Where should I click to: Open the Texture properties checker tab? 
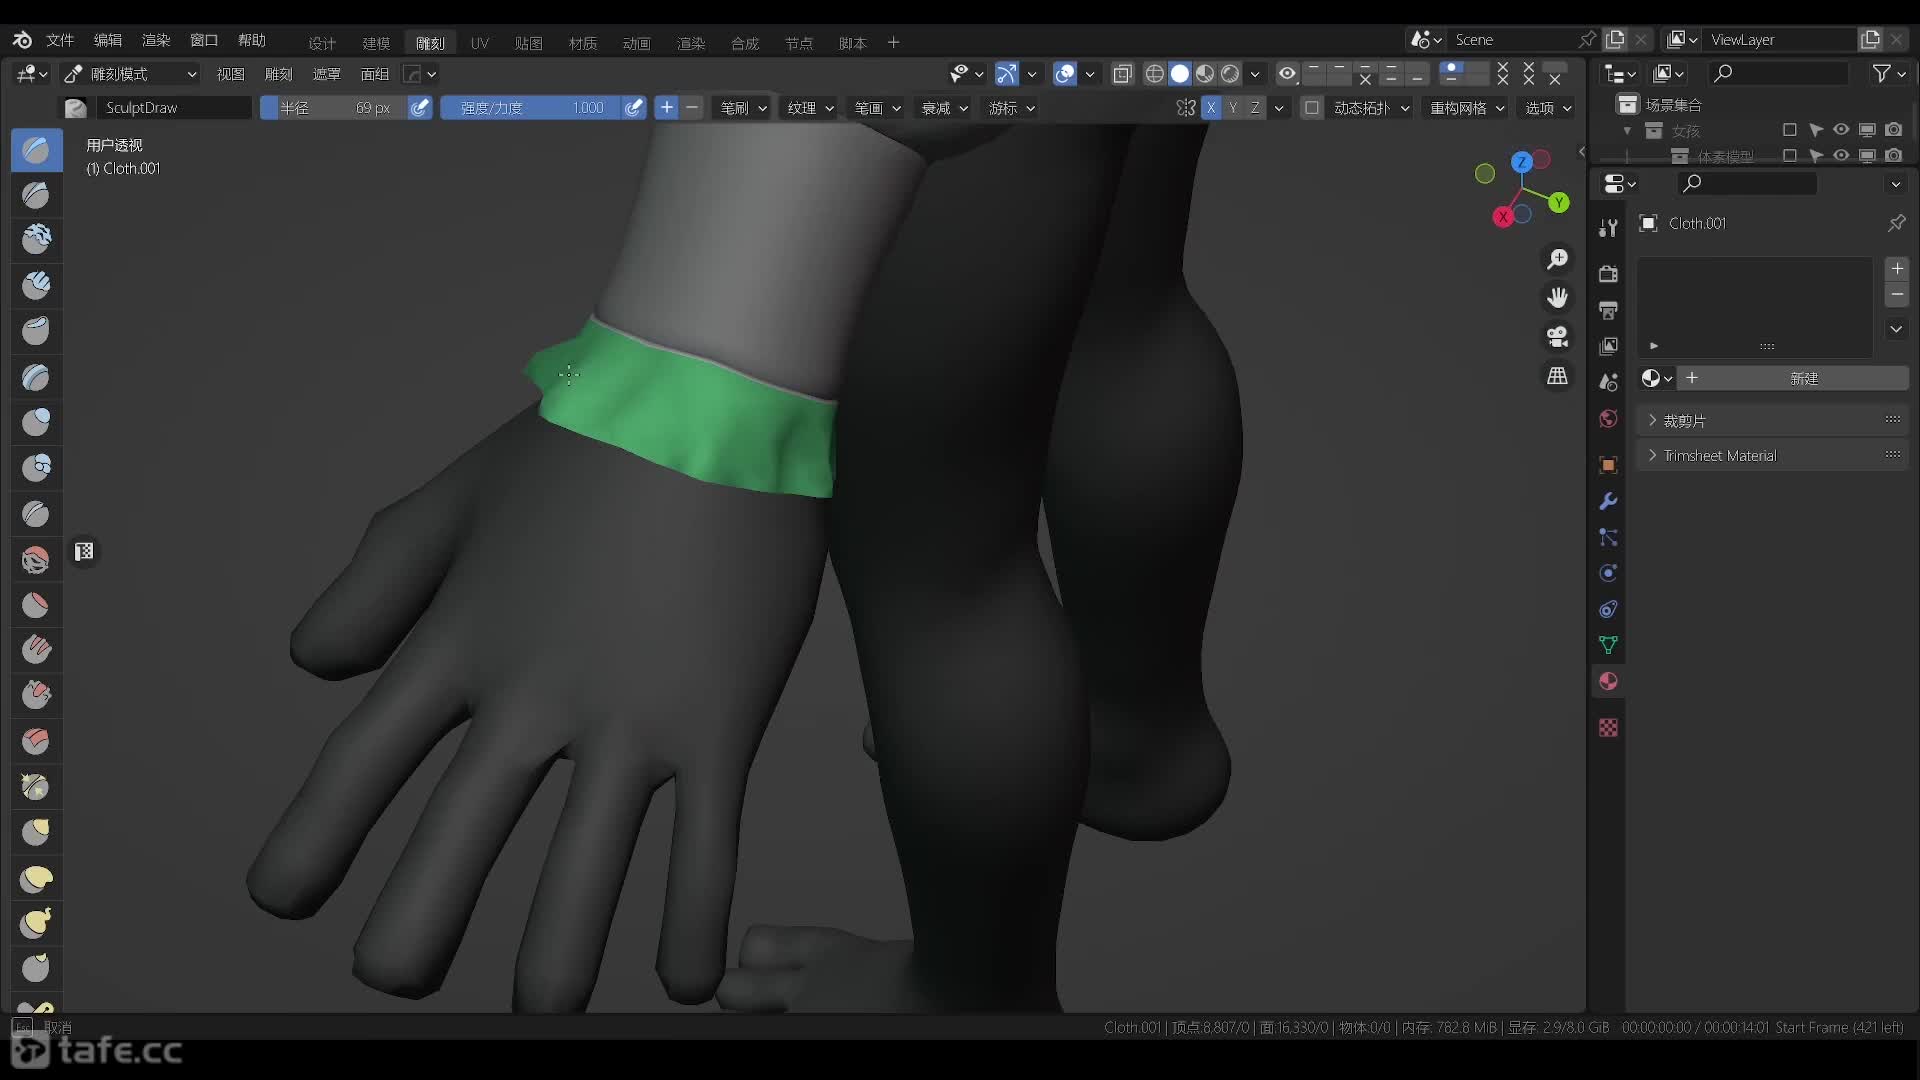[1608, 728]
